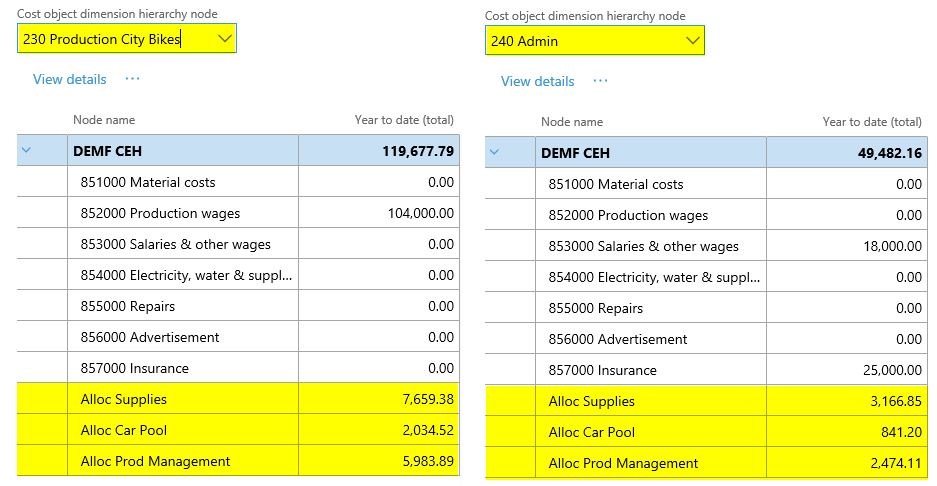Viewport: 937px width, 486px height.
Task: Select Alloc Prod Management row in left grid
Action: 155,461
